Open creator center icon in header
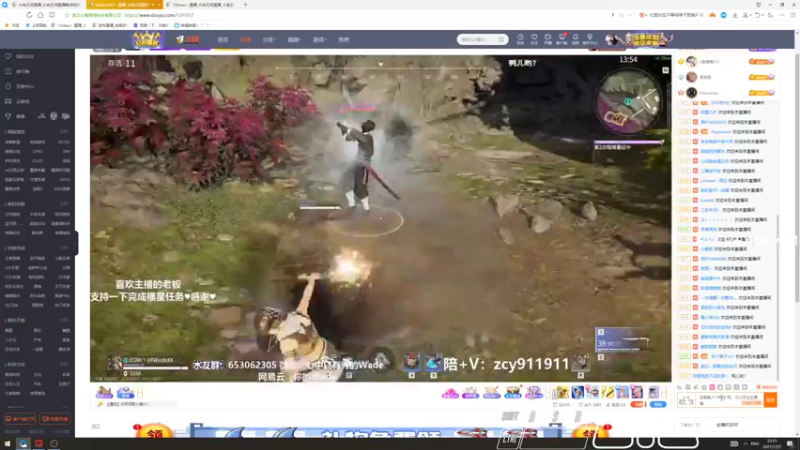Image resolution: width=800 pixels, height=450 pixels. point(590,39)
